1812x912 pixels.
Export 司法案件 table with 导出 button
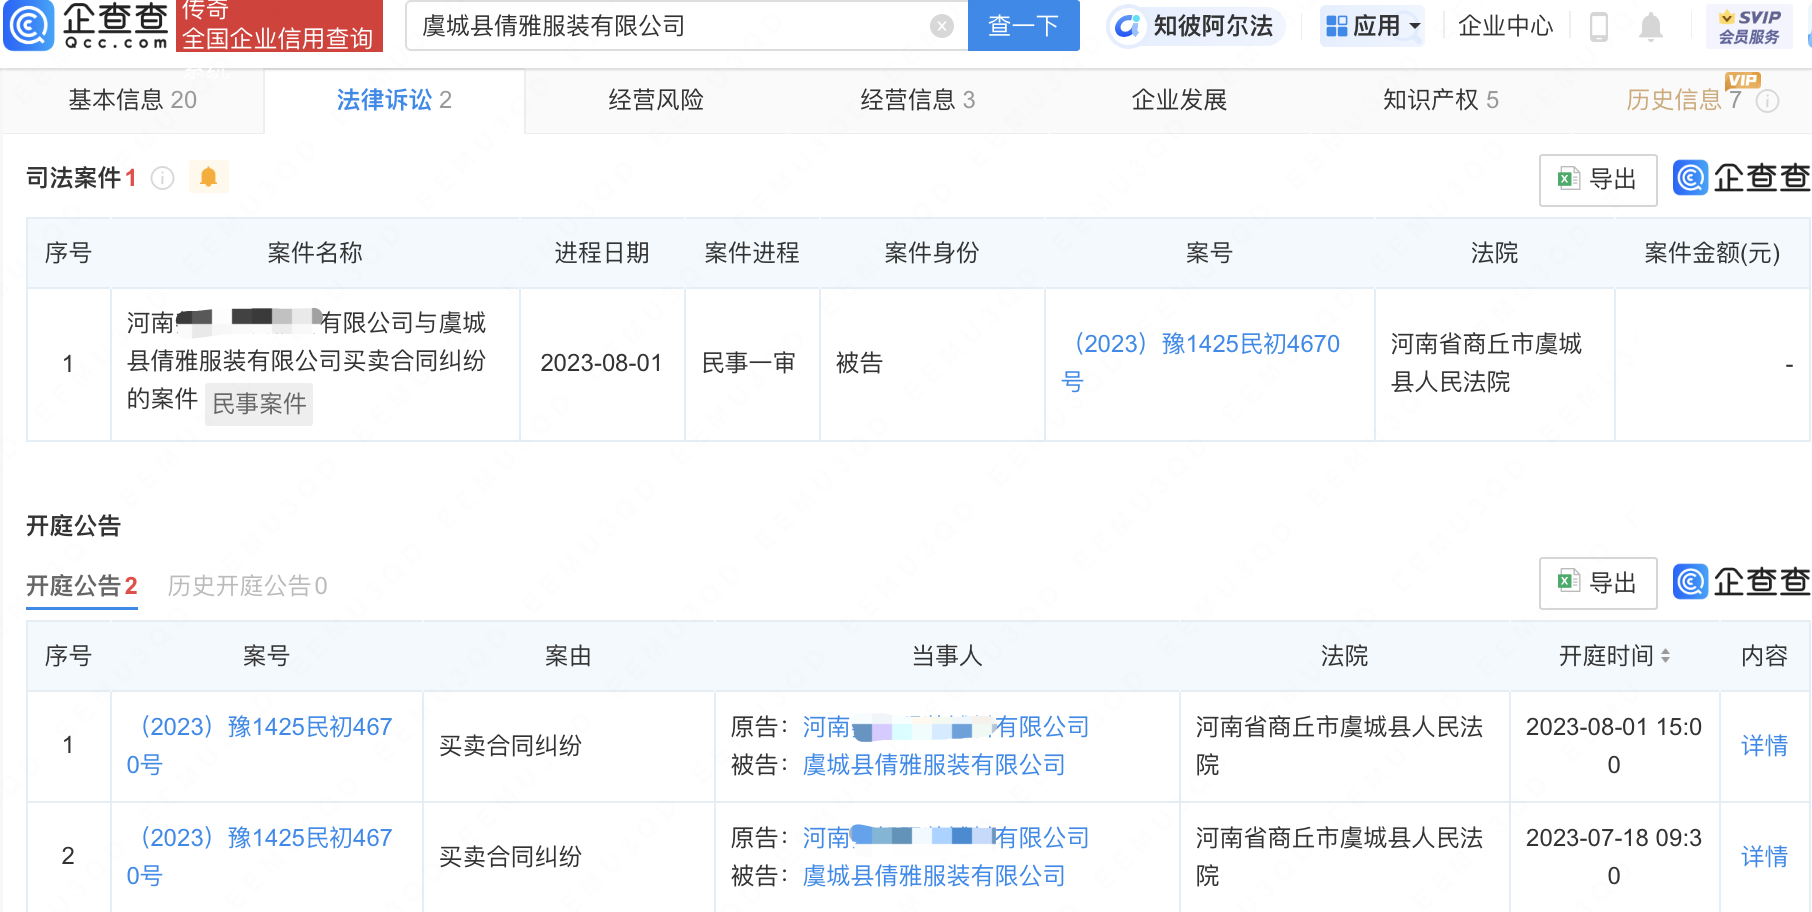1597,180
